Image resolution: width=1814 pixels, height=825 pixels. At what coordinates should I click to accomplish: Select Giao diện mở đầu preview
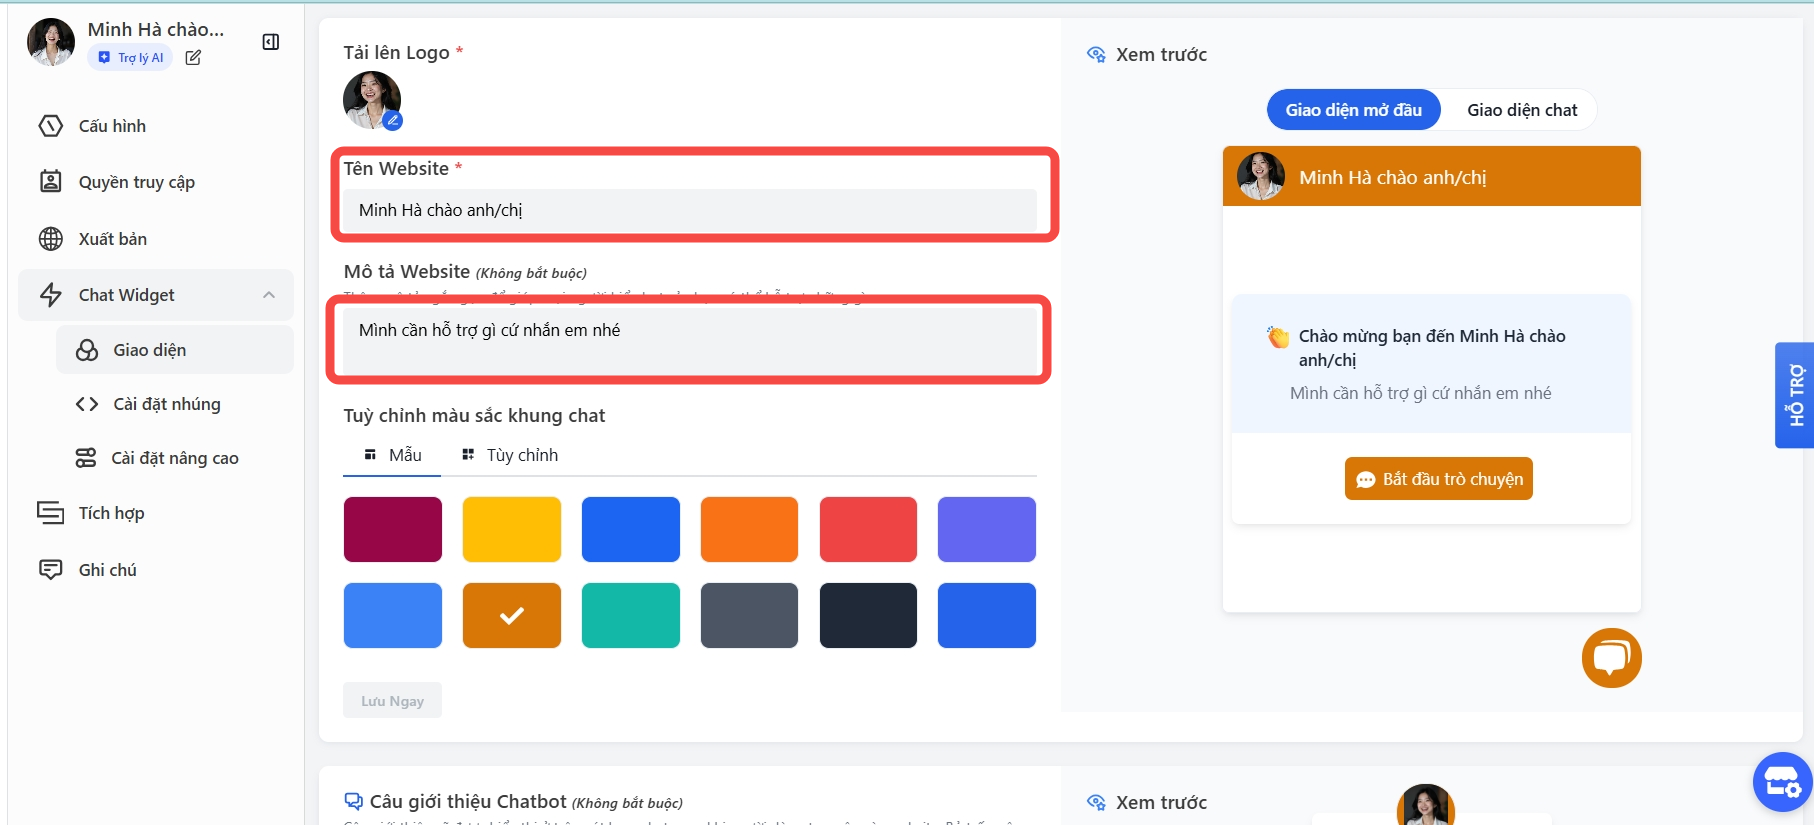coord(1353,110)
